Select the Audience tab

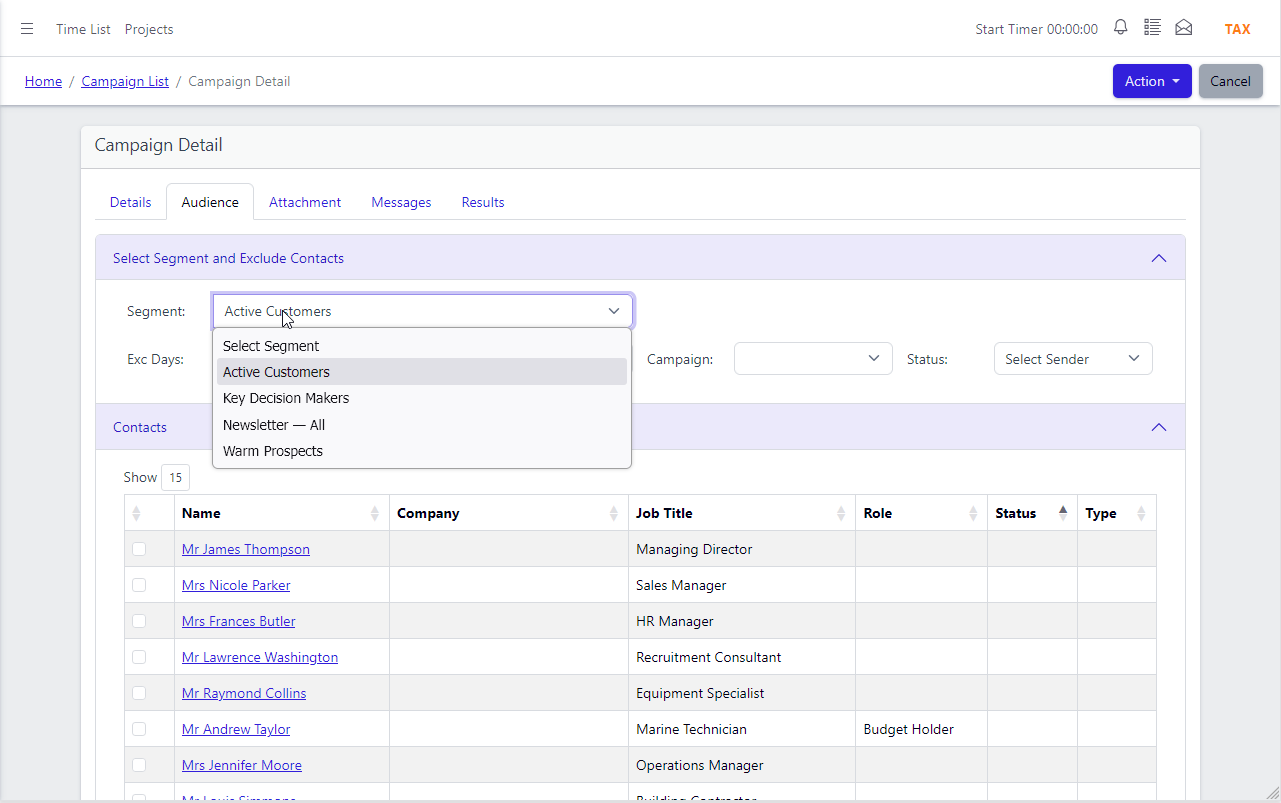[x=210, y=202]
